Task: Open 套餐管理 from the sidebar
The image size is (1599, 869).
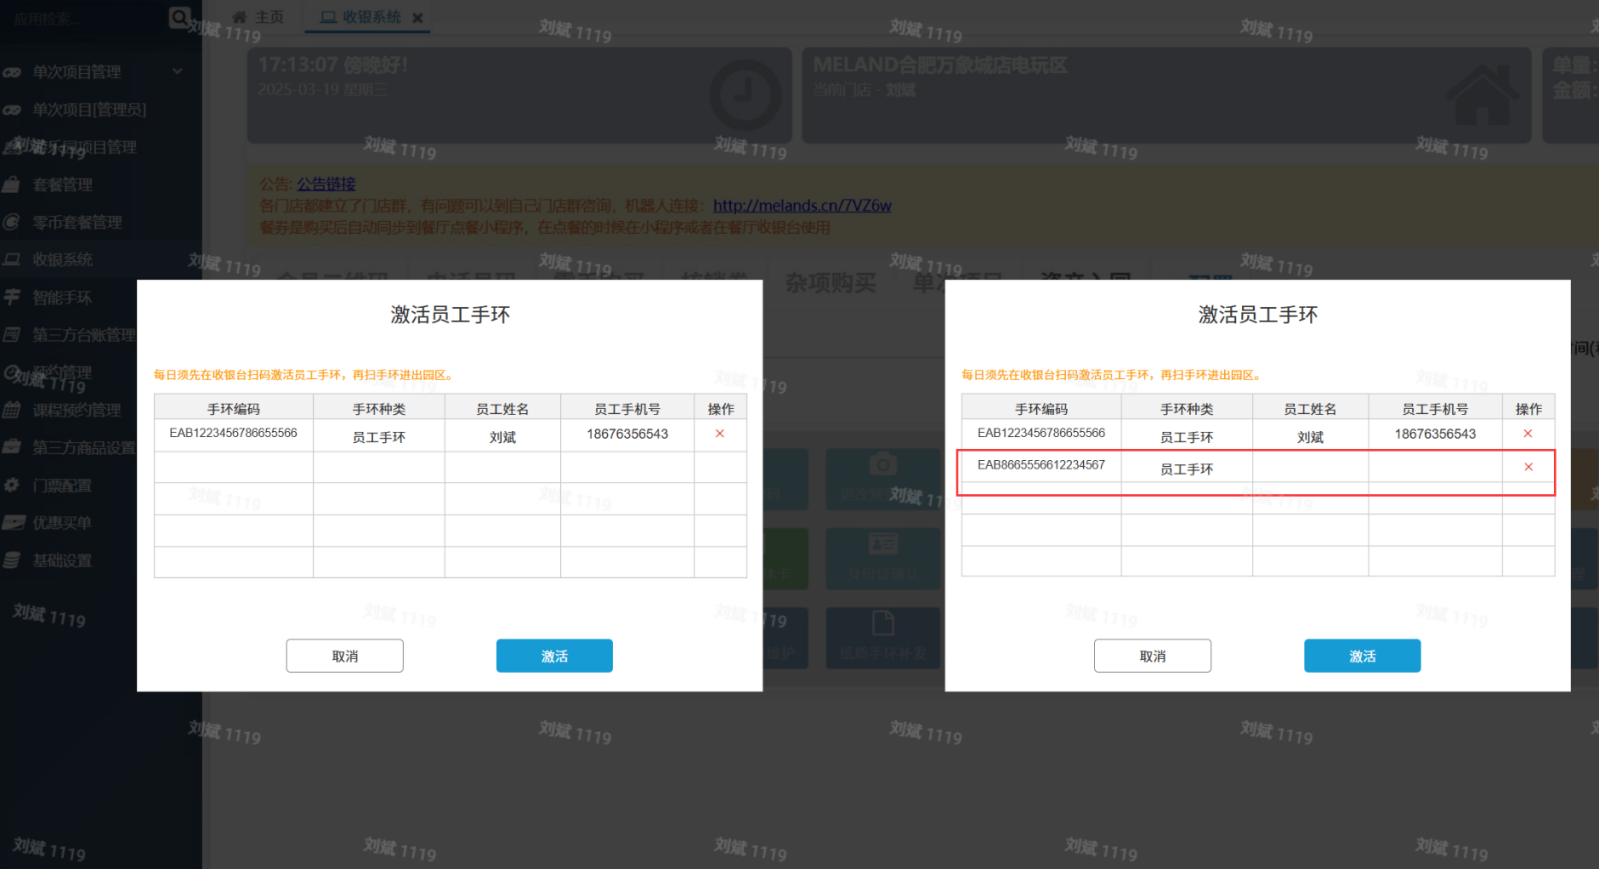Action: tap(62, 185)
